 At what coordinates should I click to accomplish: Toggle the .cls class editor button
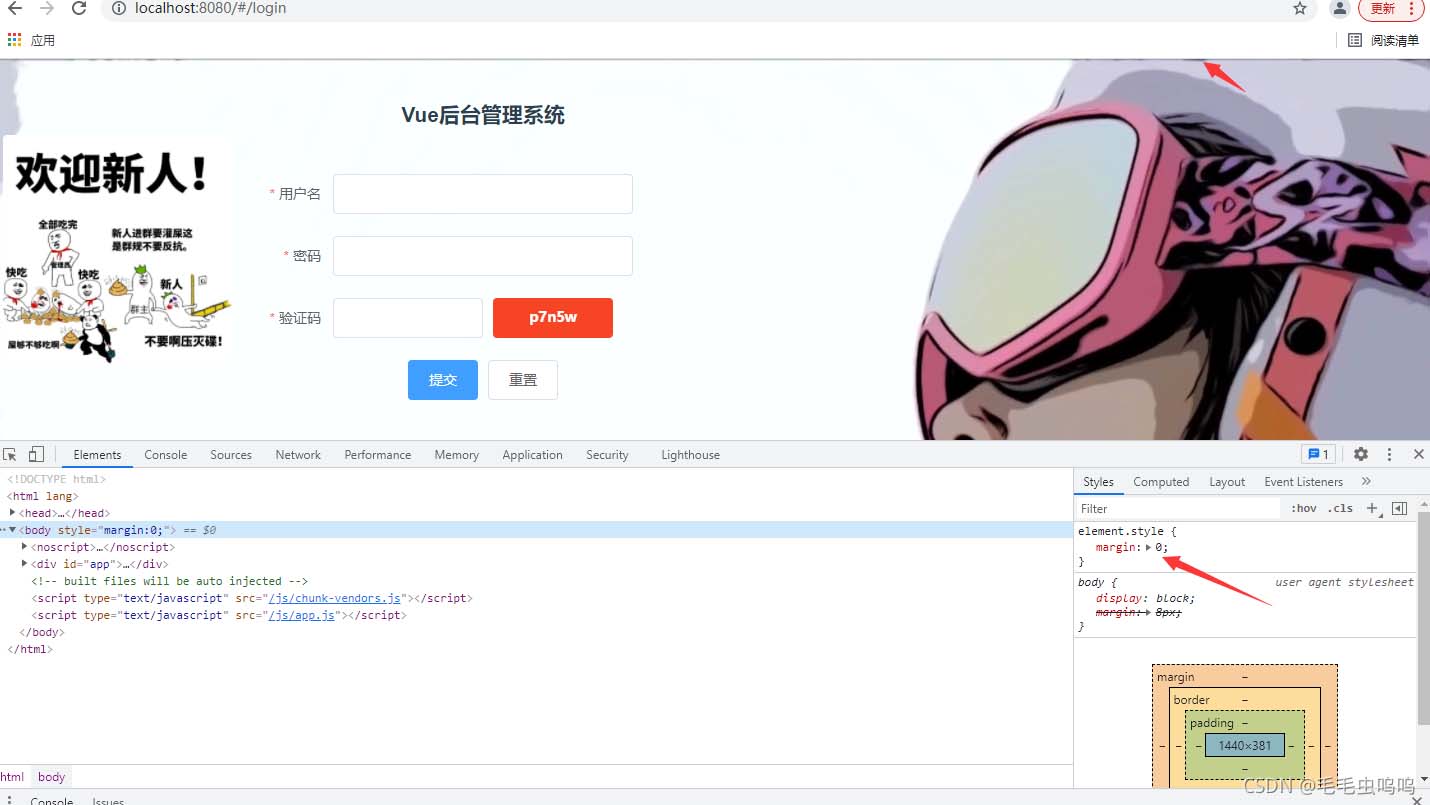point(1340,508)
